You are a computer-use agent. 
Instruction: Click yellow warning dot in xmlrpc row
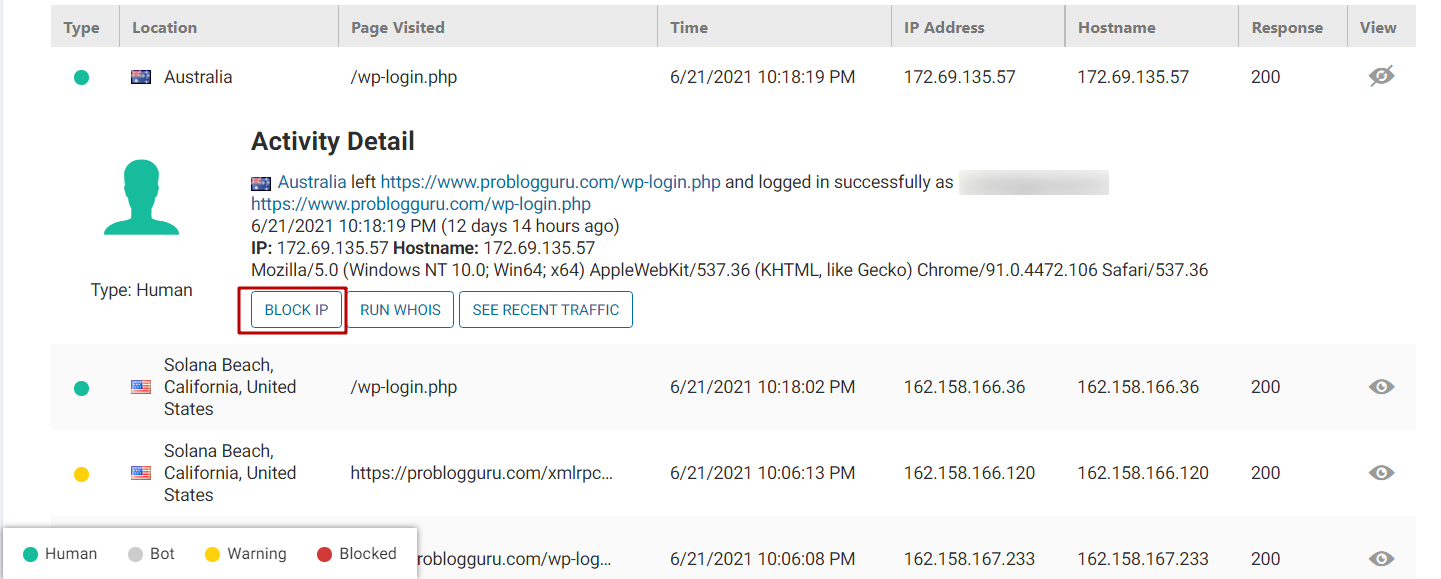pos(82,474)
